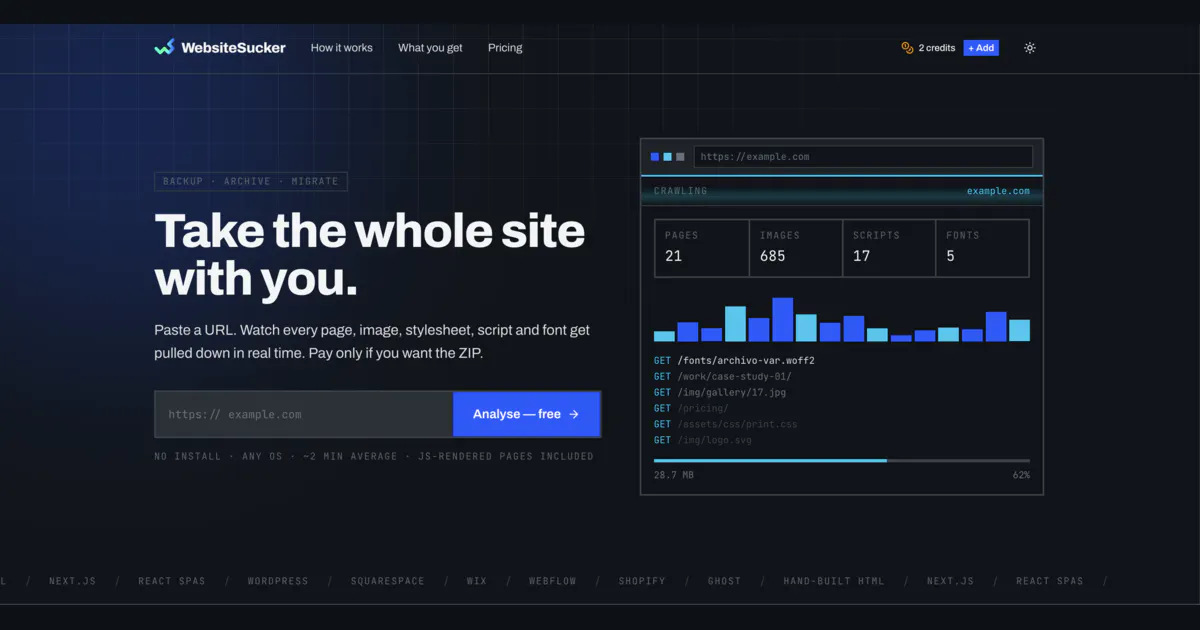Screen dimensions: 1200x630
Task: Click the /assets/css/print.css log line
Action: (x=725, y=424)
